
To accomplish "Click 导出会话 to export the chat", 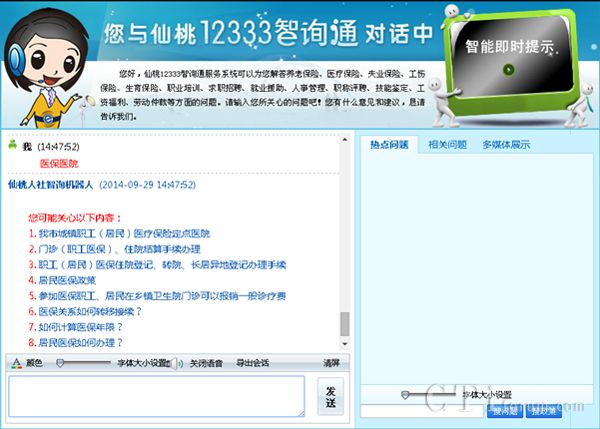I will coord(253,362).
